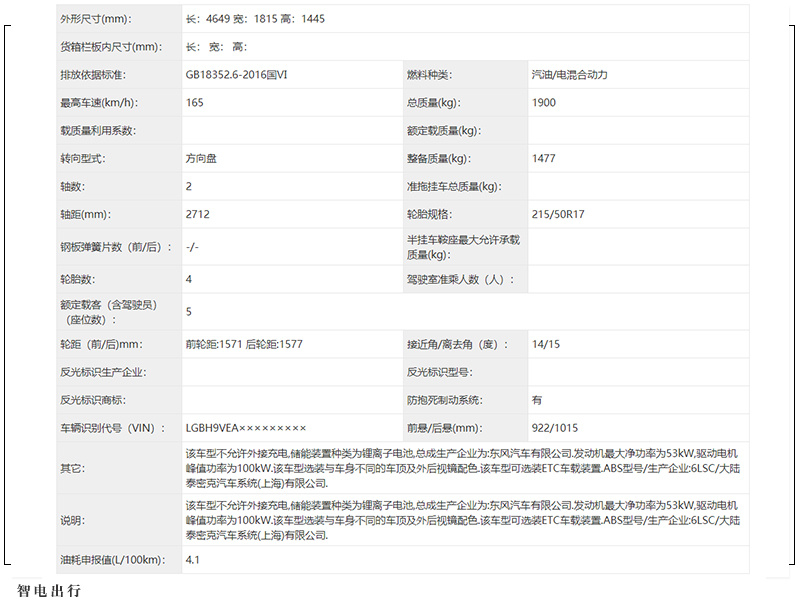Click the seat count value 5

click(189, 312)
